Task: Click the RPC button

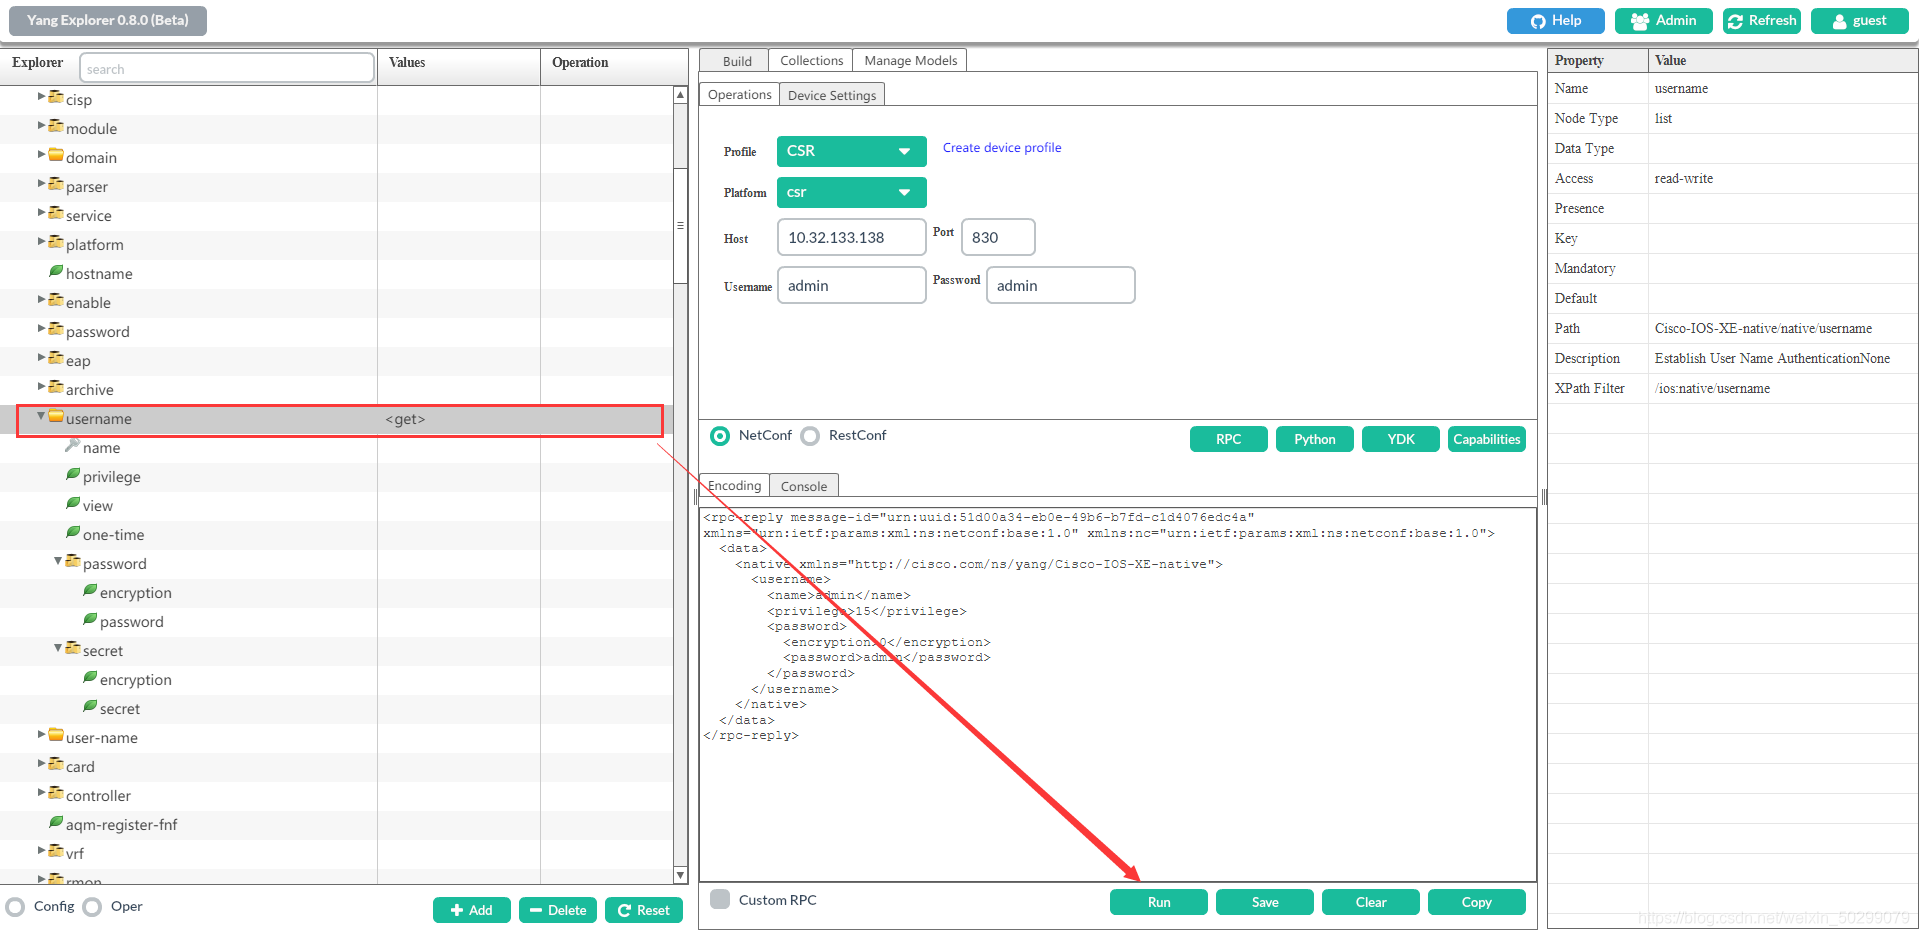Action: coord(1229,439)
